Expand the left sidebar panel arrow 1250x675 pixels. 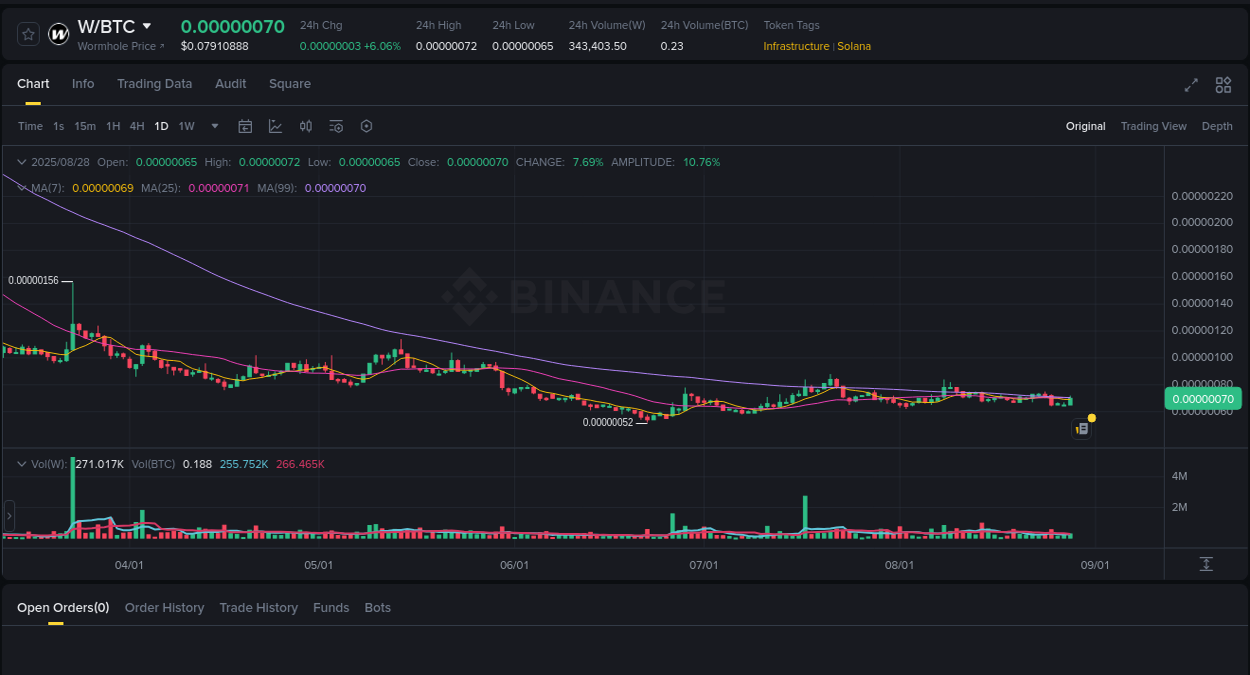[8, 516]
